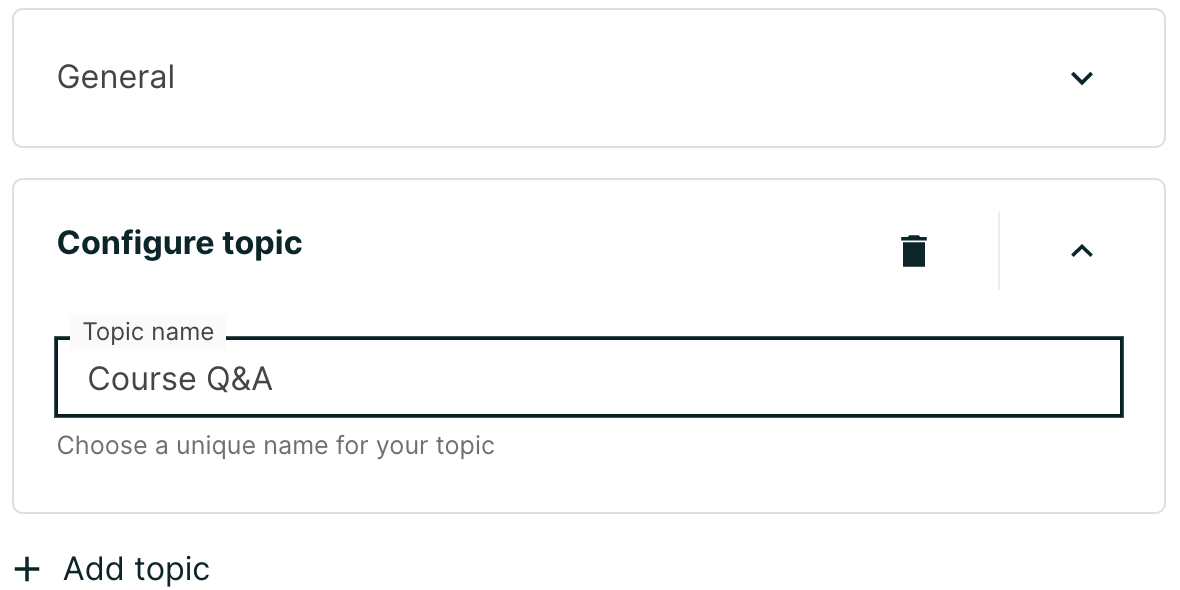
Task: Expand the General section chevron
Action: [1081, 78]
